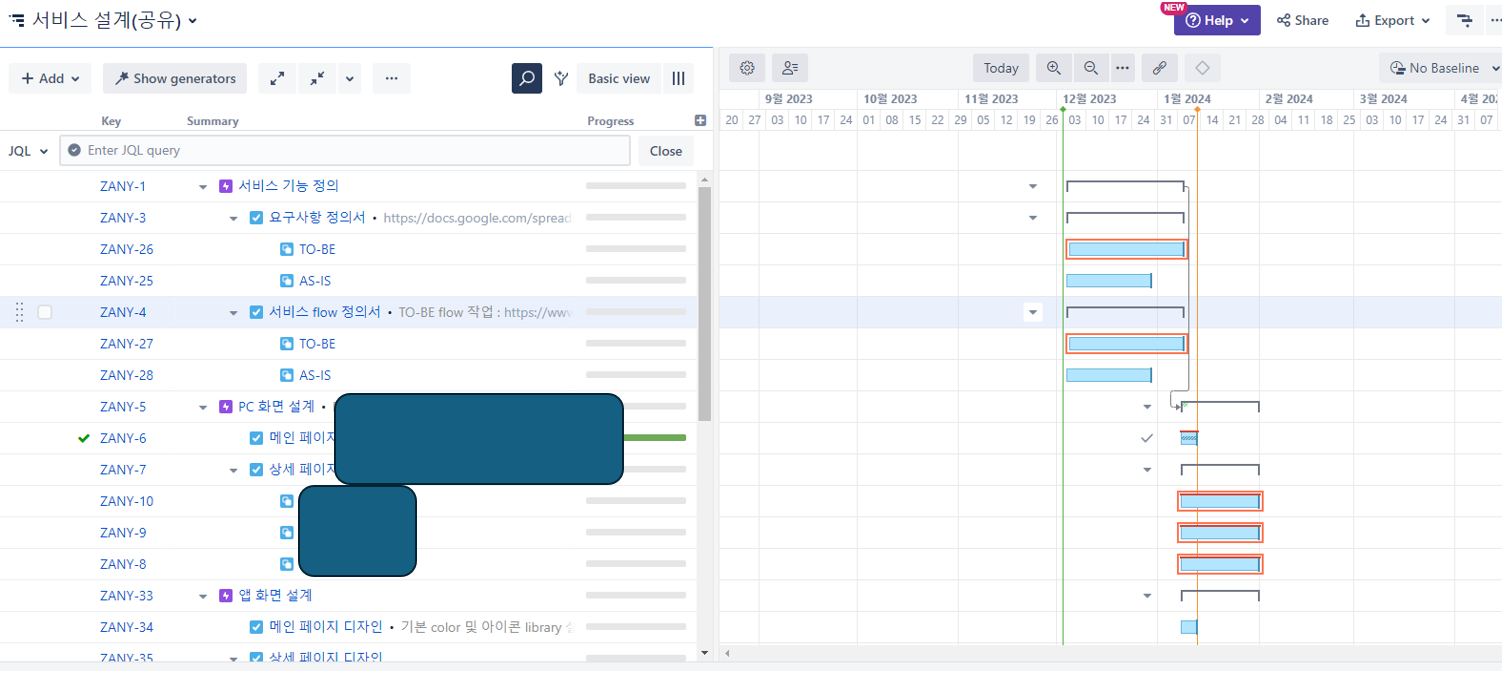Viewport: 1502px width, 680px height.
Task: Click the dependency link icon
Action: pos(1159,68)
